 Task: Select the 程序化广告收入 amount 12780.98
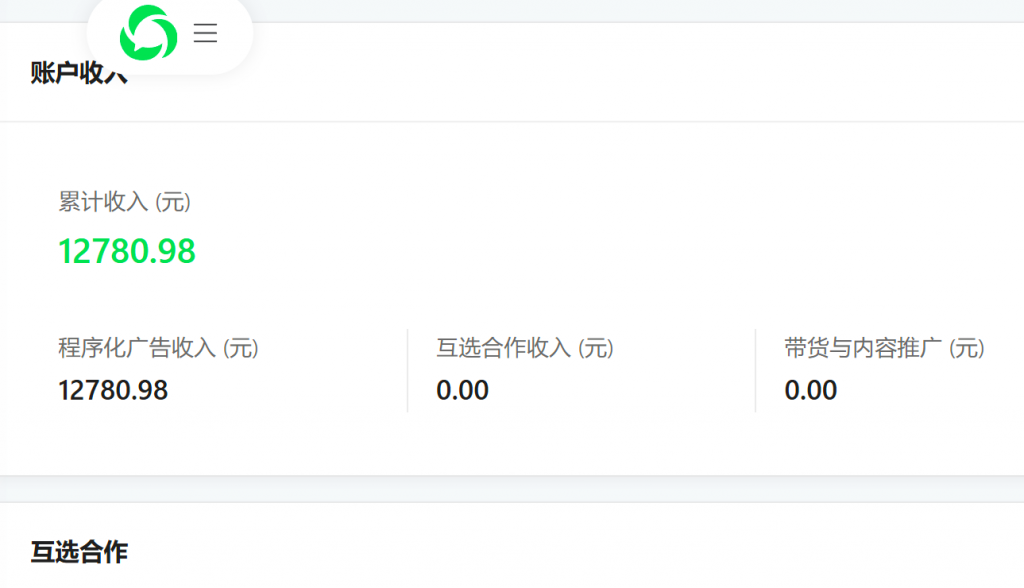(x=115, y=391)
